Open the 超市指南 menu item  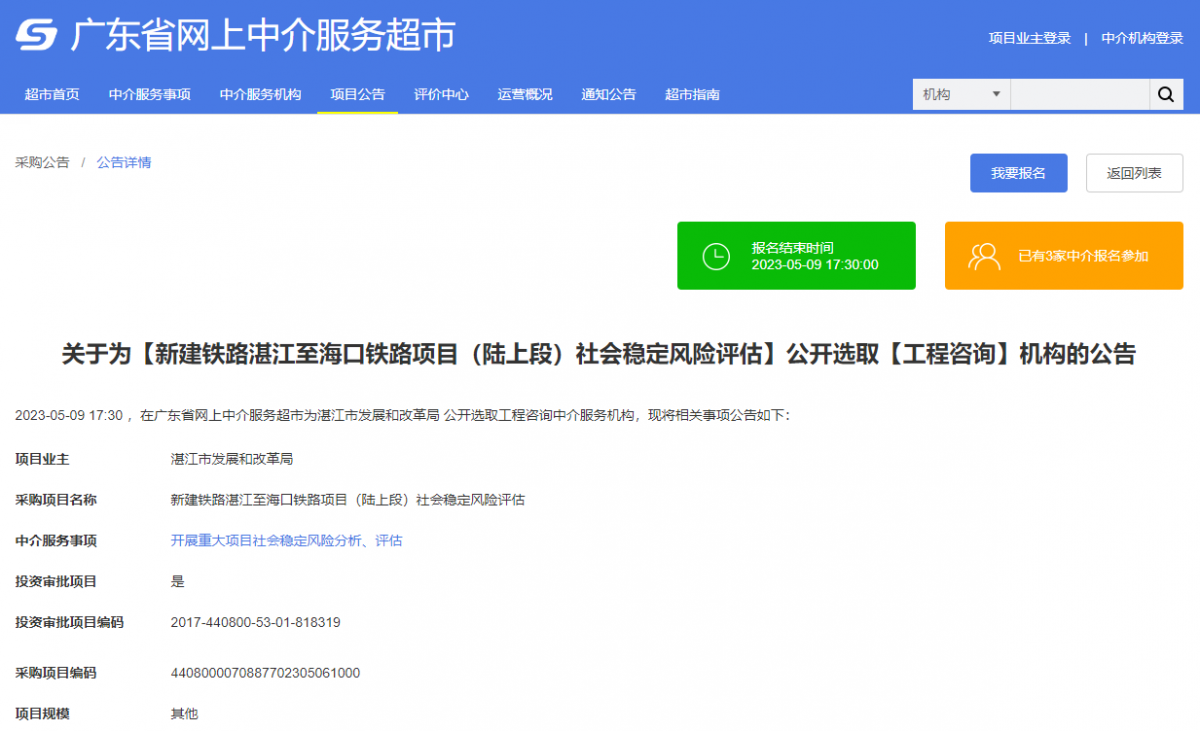click(x=692, y=95)
